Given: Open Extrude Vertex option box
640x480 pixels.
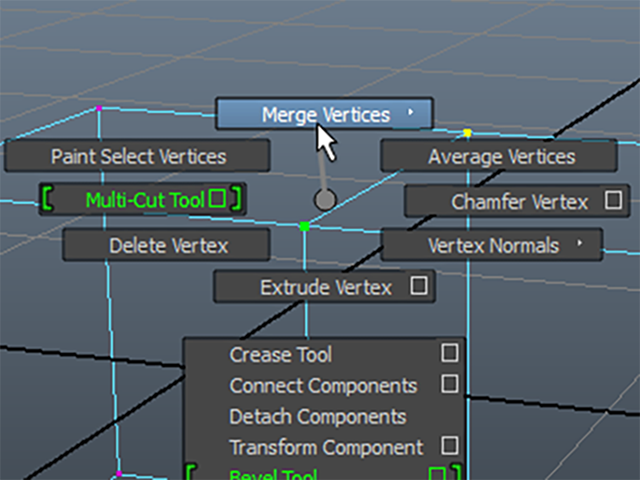Looking at the screenshot, I should (419, 286).
